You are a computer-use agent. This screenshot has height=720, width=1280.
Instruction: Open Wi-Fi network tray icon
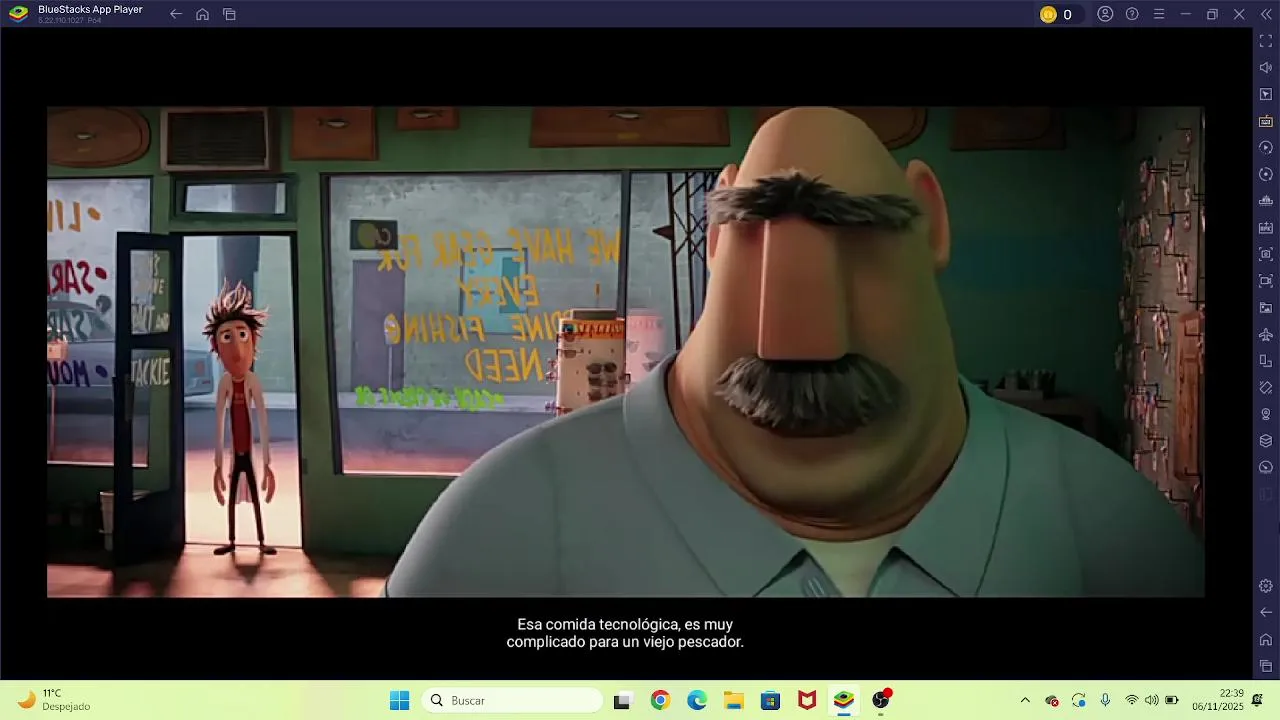point(1132,700)
